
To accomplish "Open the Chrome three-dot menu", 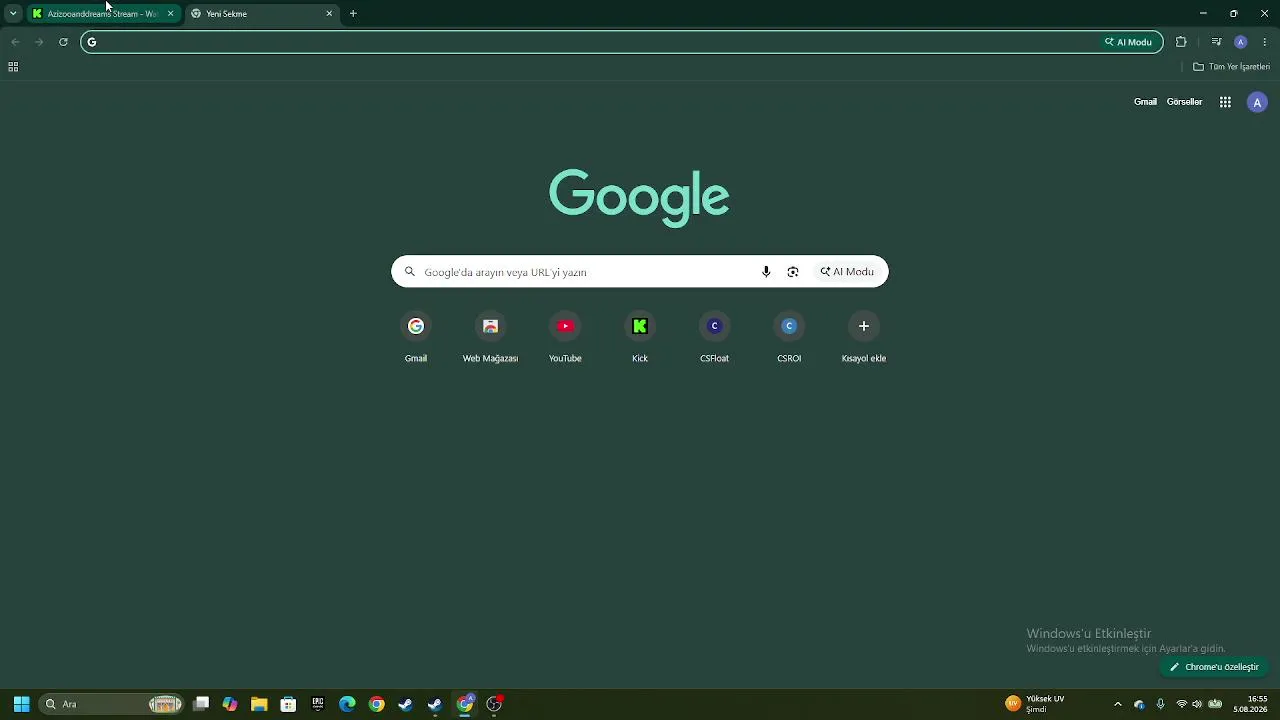I will (1265, 42).
